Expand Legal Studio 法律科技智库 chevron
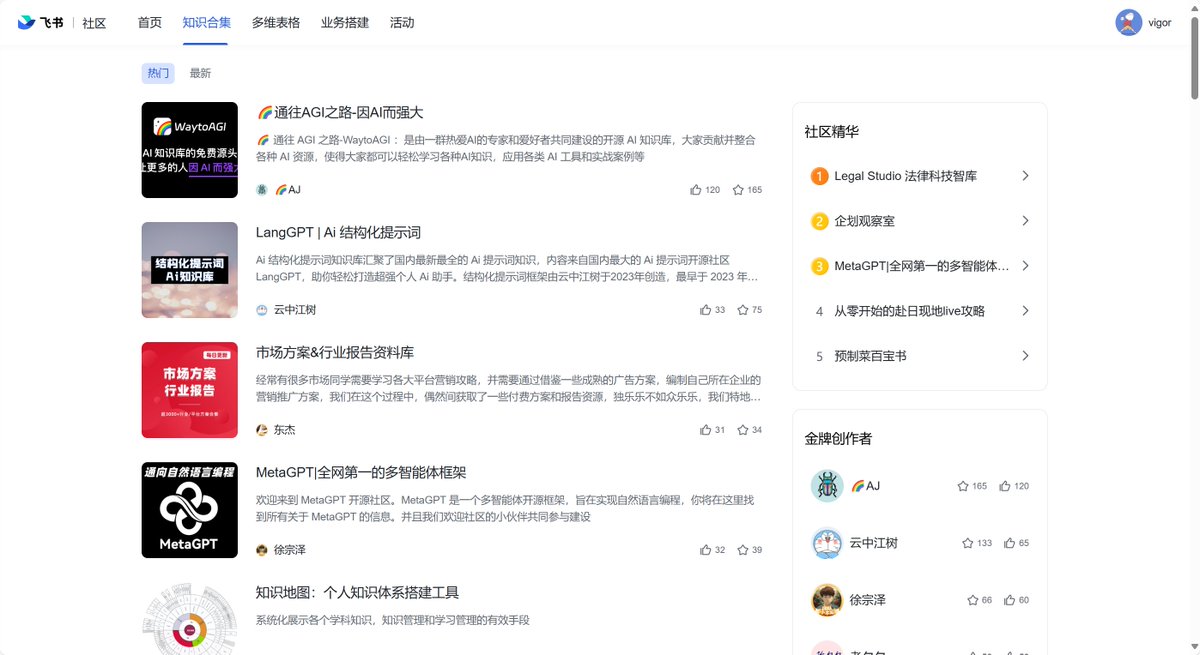Screen dimensions: 1200x655 click(x=1025, y=176)
